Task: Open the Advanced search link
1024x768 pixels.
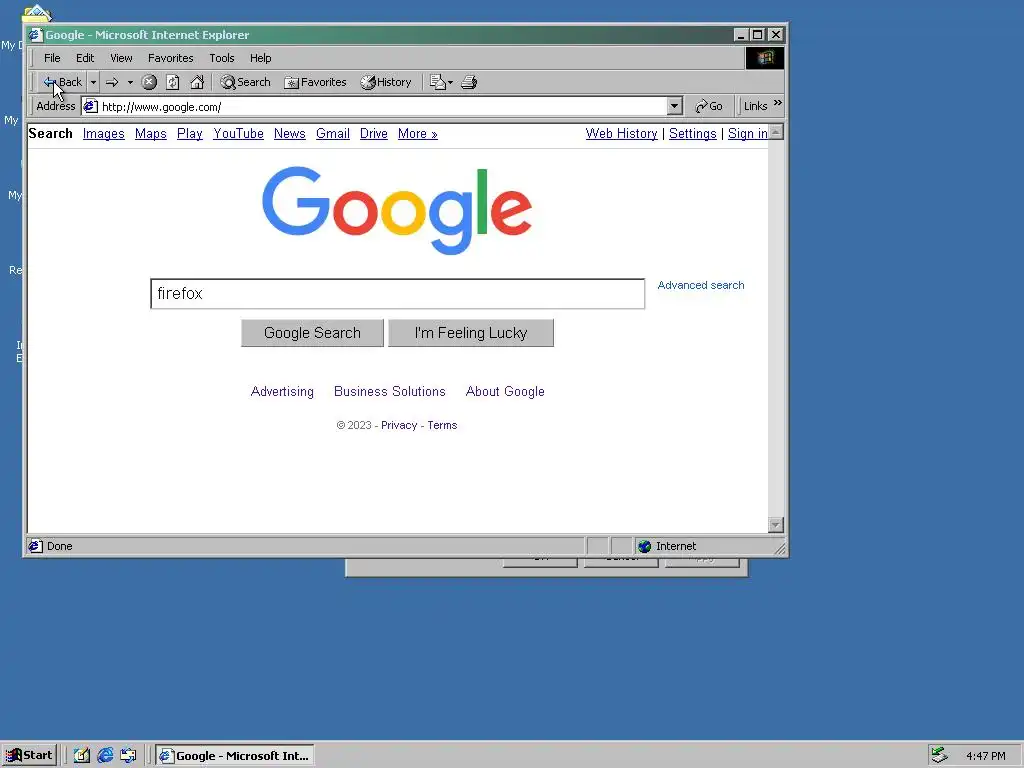Action: point(701,285)
